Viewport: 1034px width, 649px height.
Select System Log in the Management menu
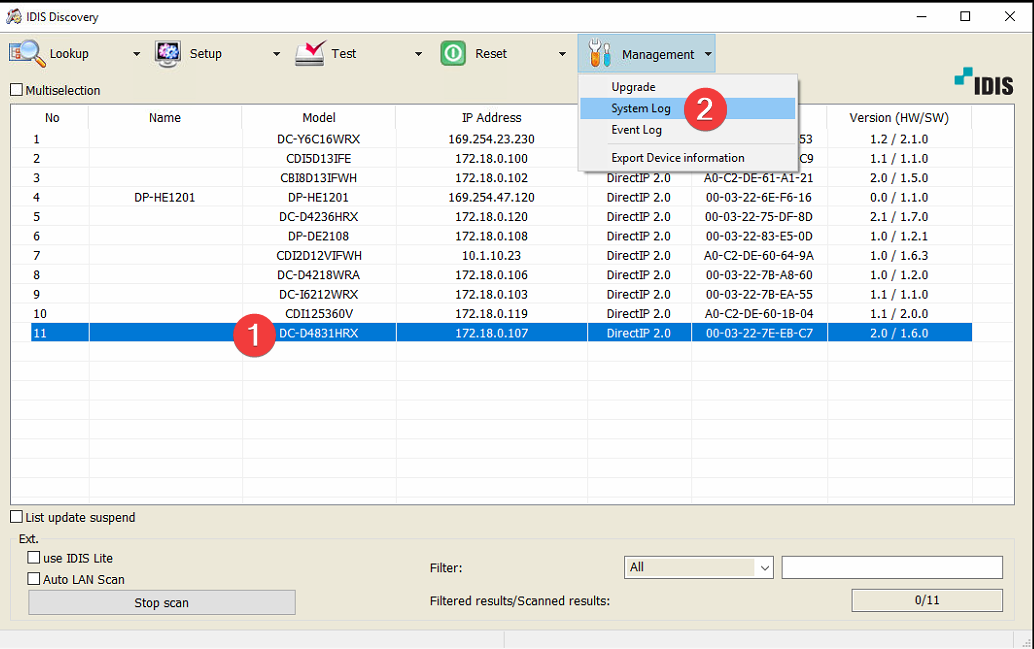[x=688, y=108]
